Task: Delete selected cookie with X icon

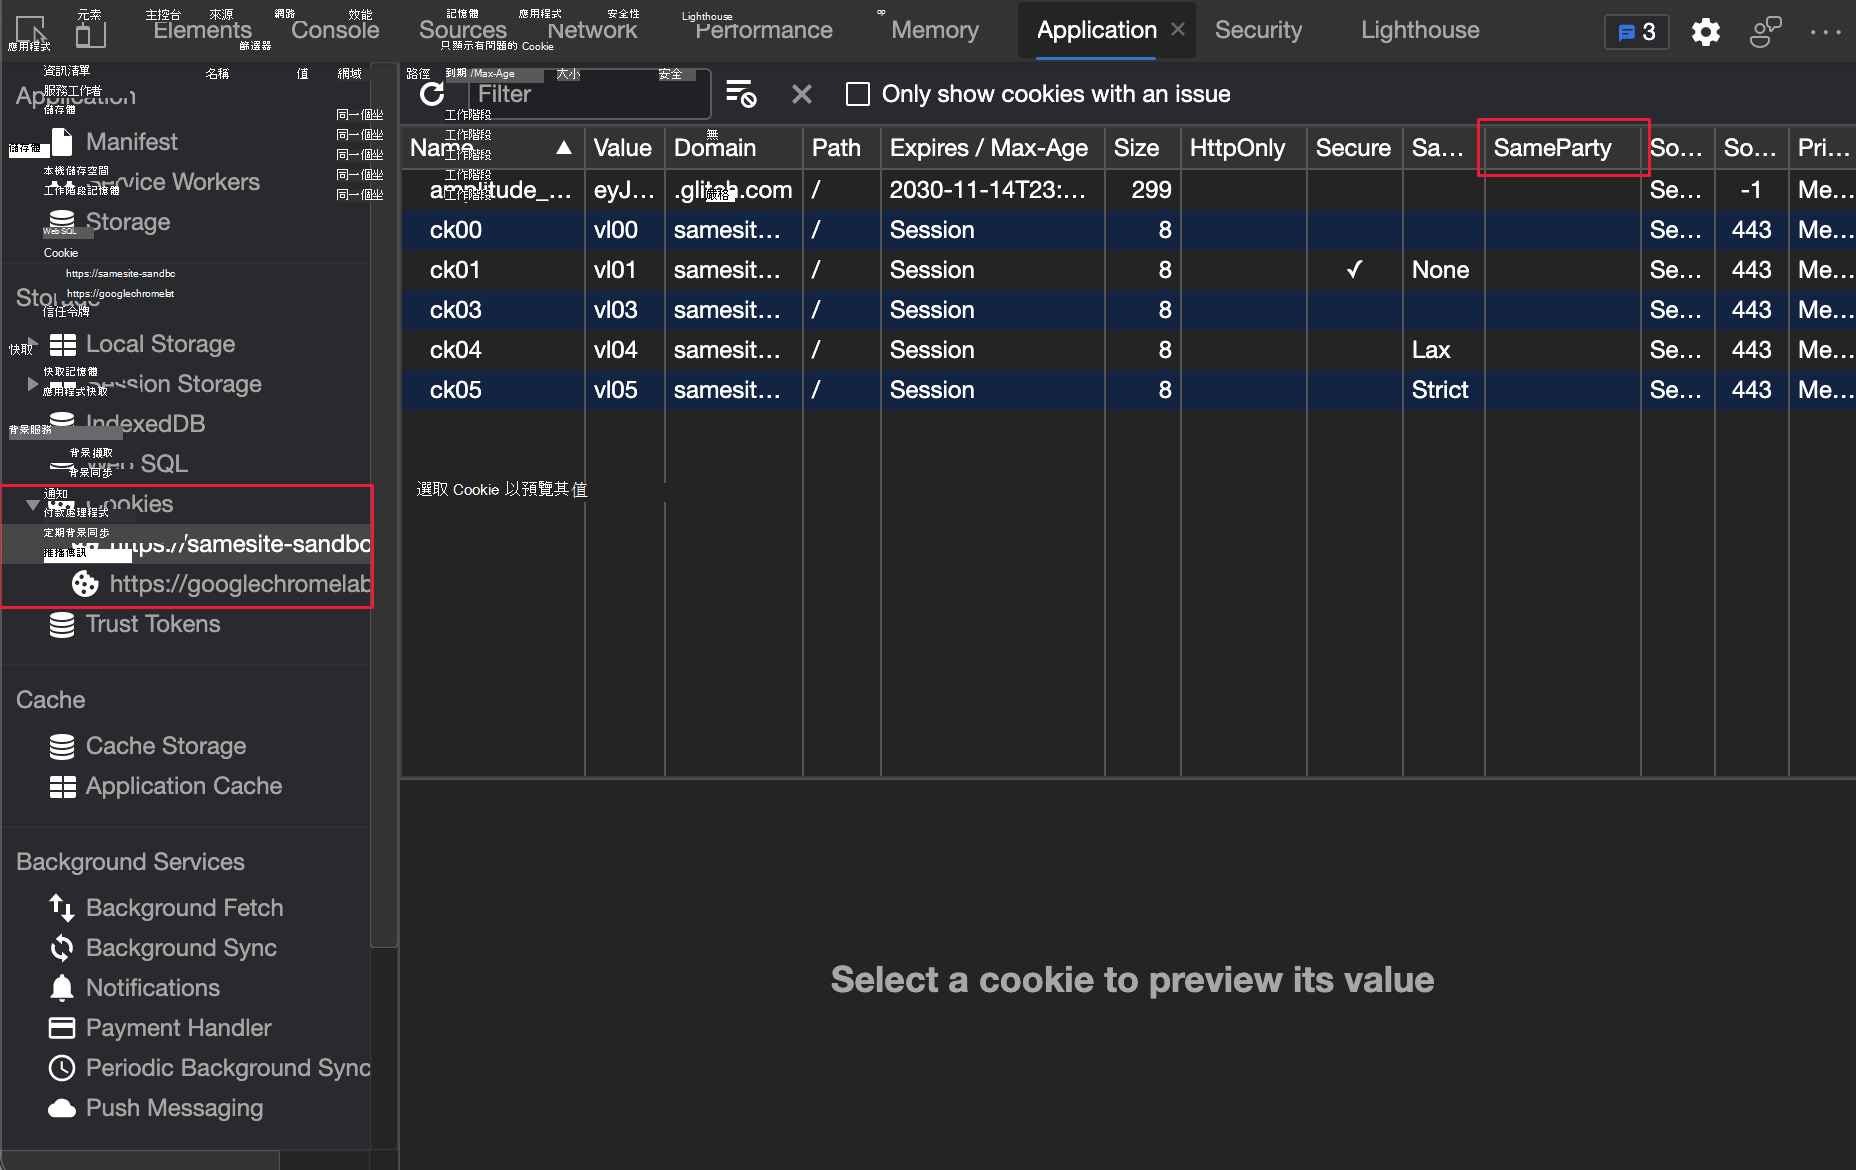Action: pos(801,94)
